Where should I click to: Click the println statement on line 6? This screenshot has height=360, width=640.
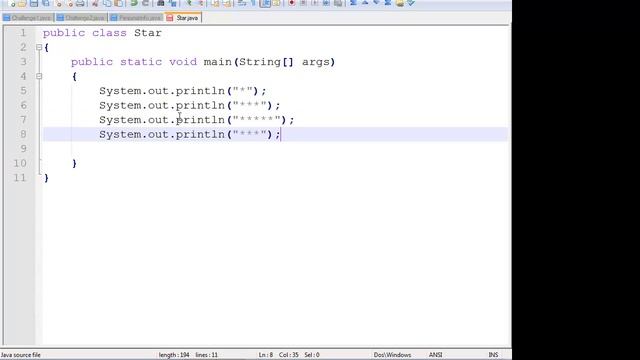pos(190,105)
